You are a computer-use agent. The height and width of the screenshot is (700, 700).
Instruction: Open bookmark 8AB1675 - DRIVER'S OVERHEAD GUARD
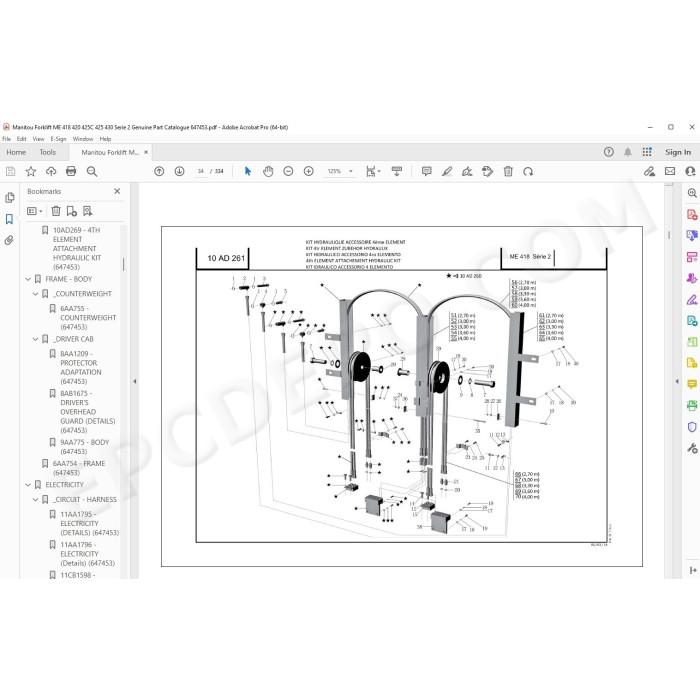tap(88, 412)
